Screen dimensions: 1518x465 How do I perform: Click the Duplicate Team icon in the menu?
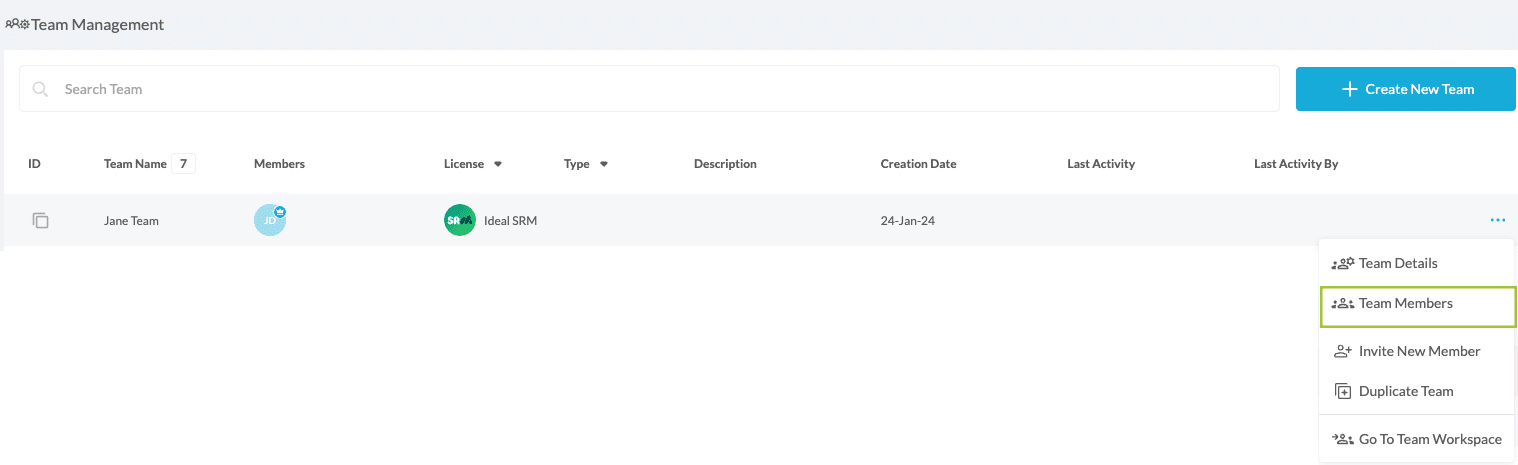point(1342,391)
